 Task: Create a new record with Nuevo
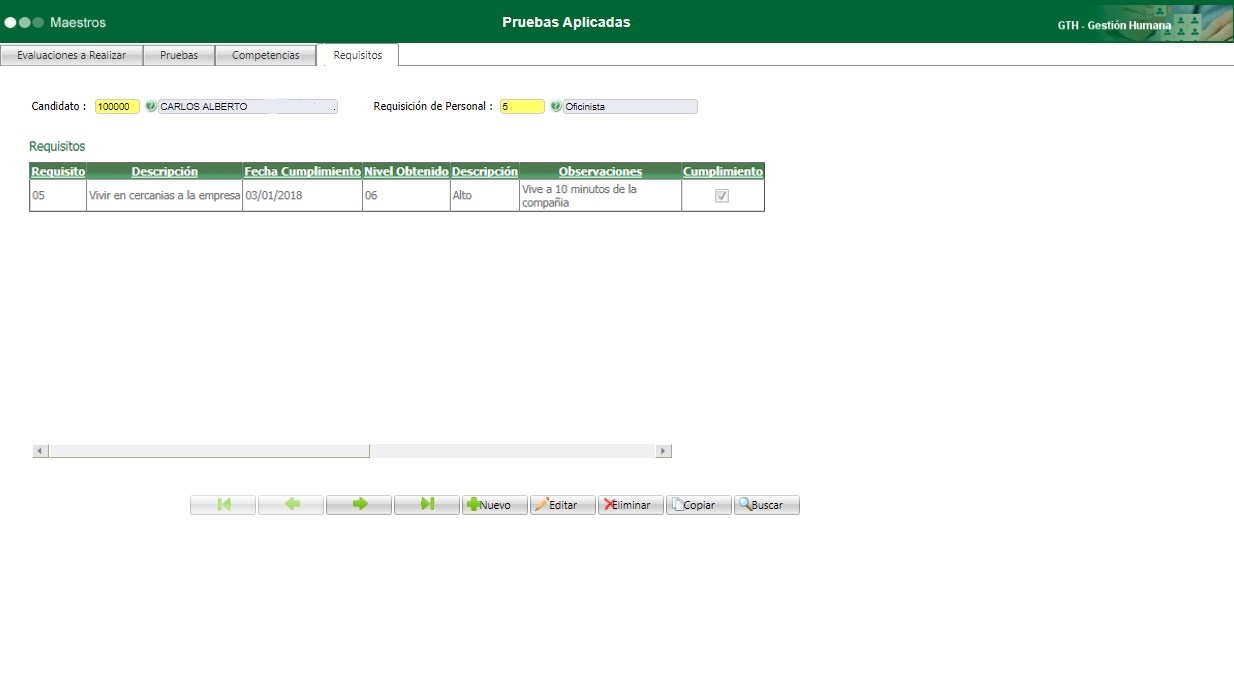pyautogui.click(x=495, y=505)
